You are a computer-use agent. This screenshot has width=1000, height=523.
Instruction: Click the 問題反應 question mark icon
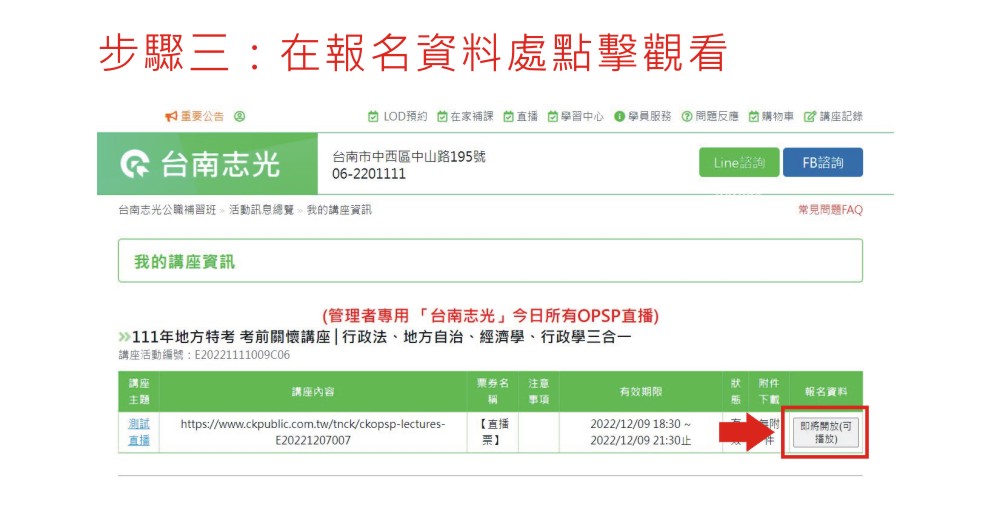(687, 116)
